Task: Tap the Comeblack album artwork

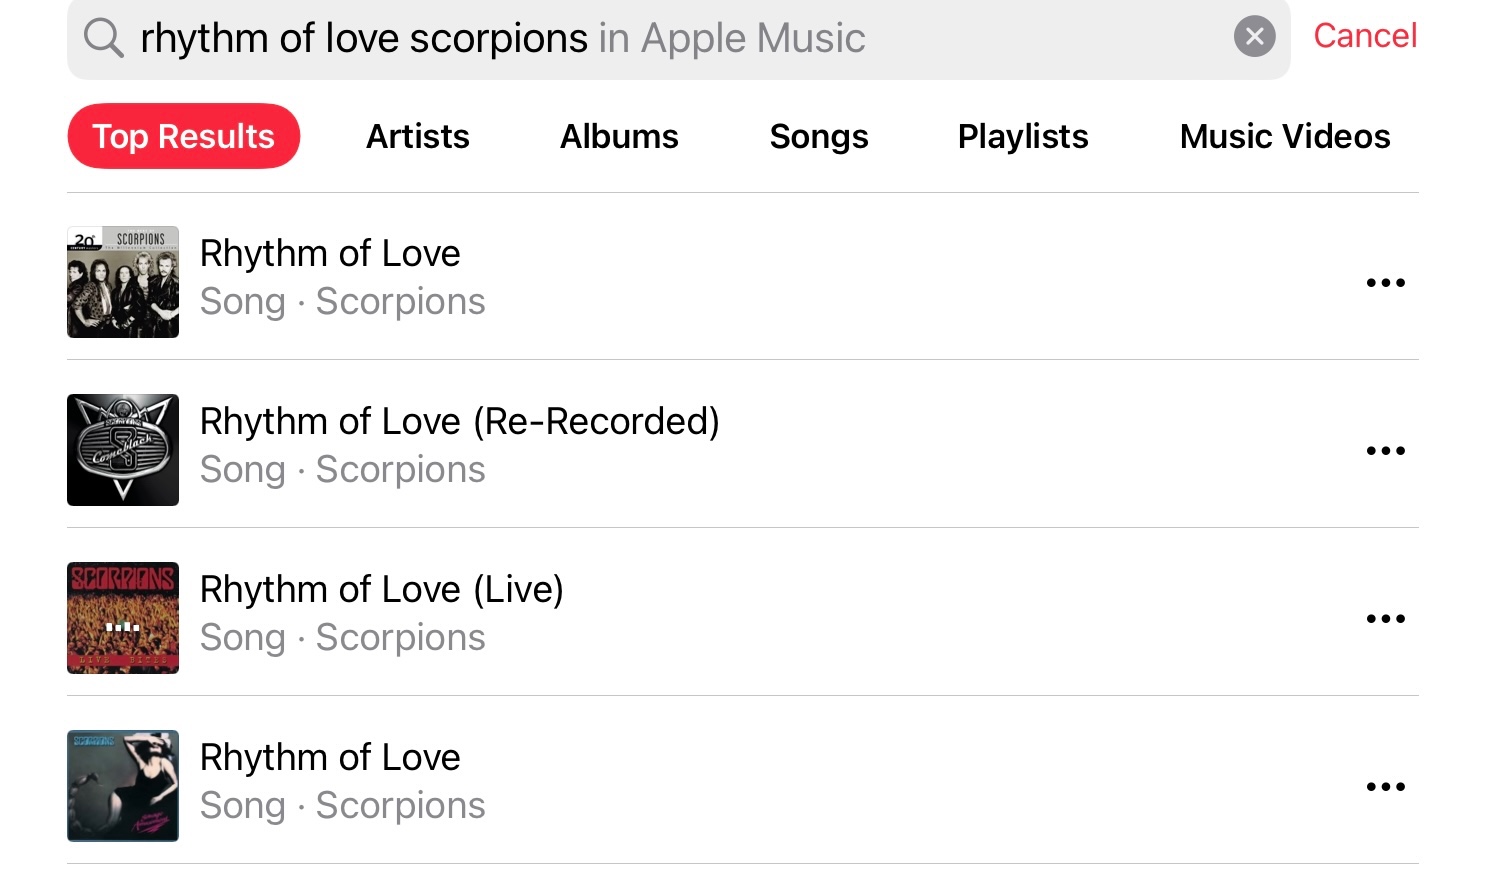Action: coord(123,450)
